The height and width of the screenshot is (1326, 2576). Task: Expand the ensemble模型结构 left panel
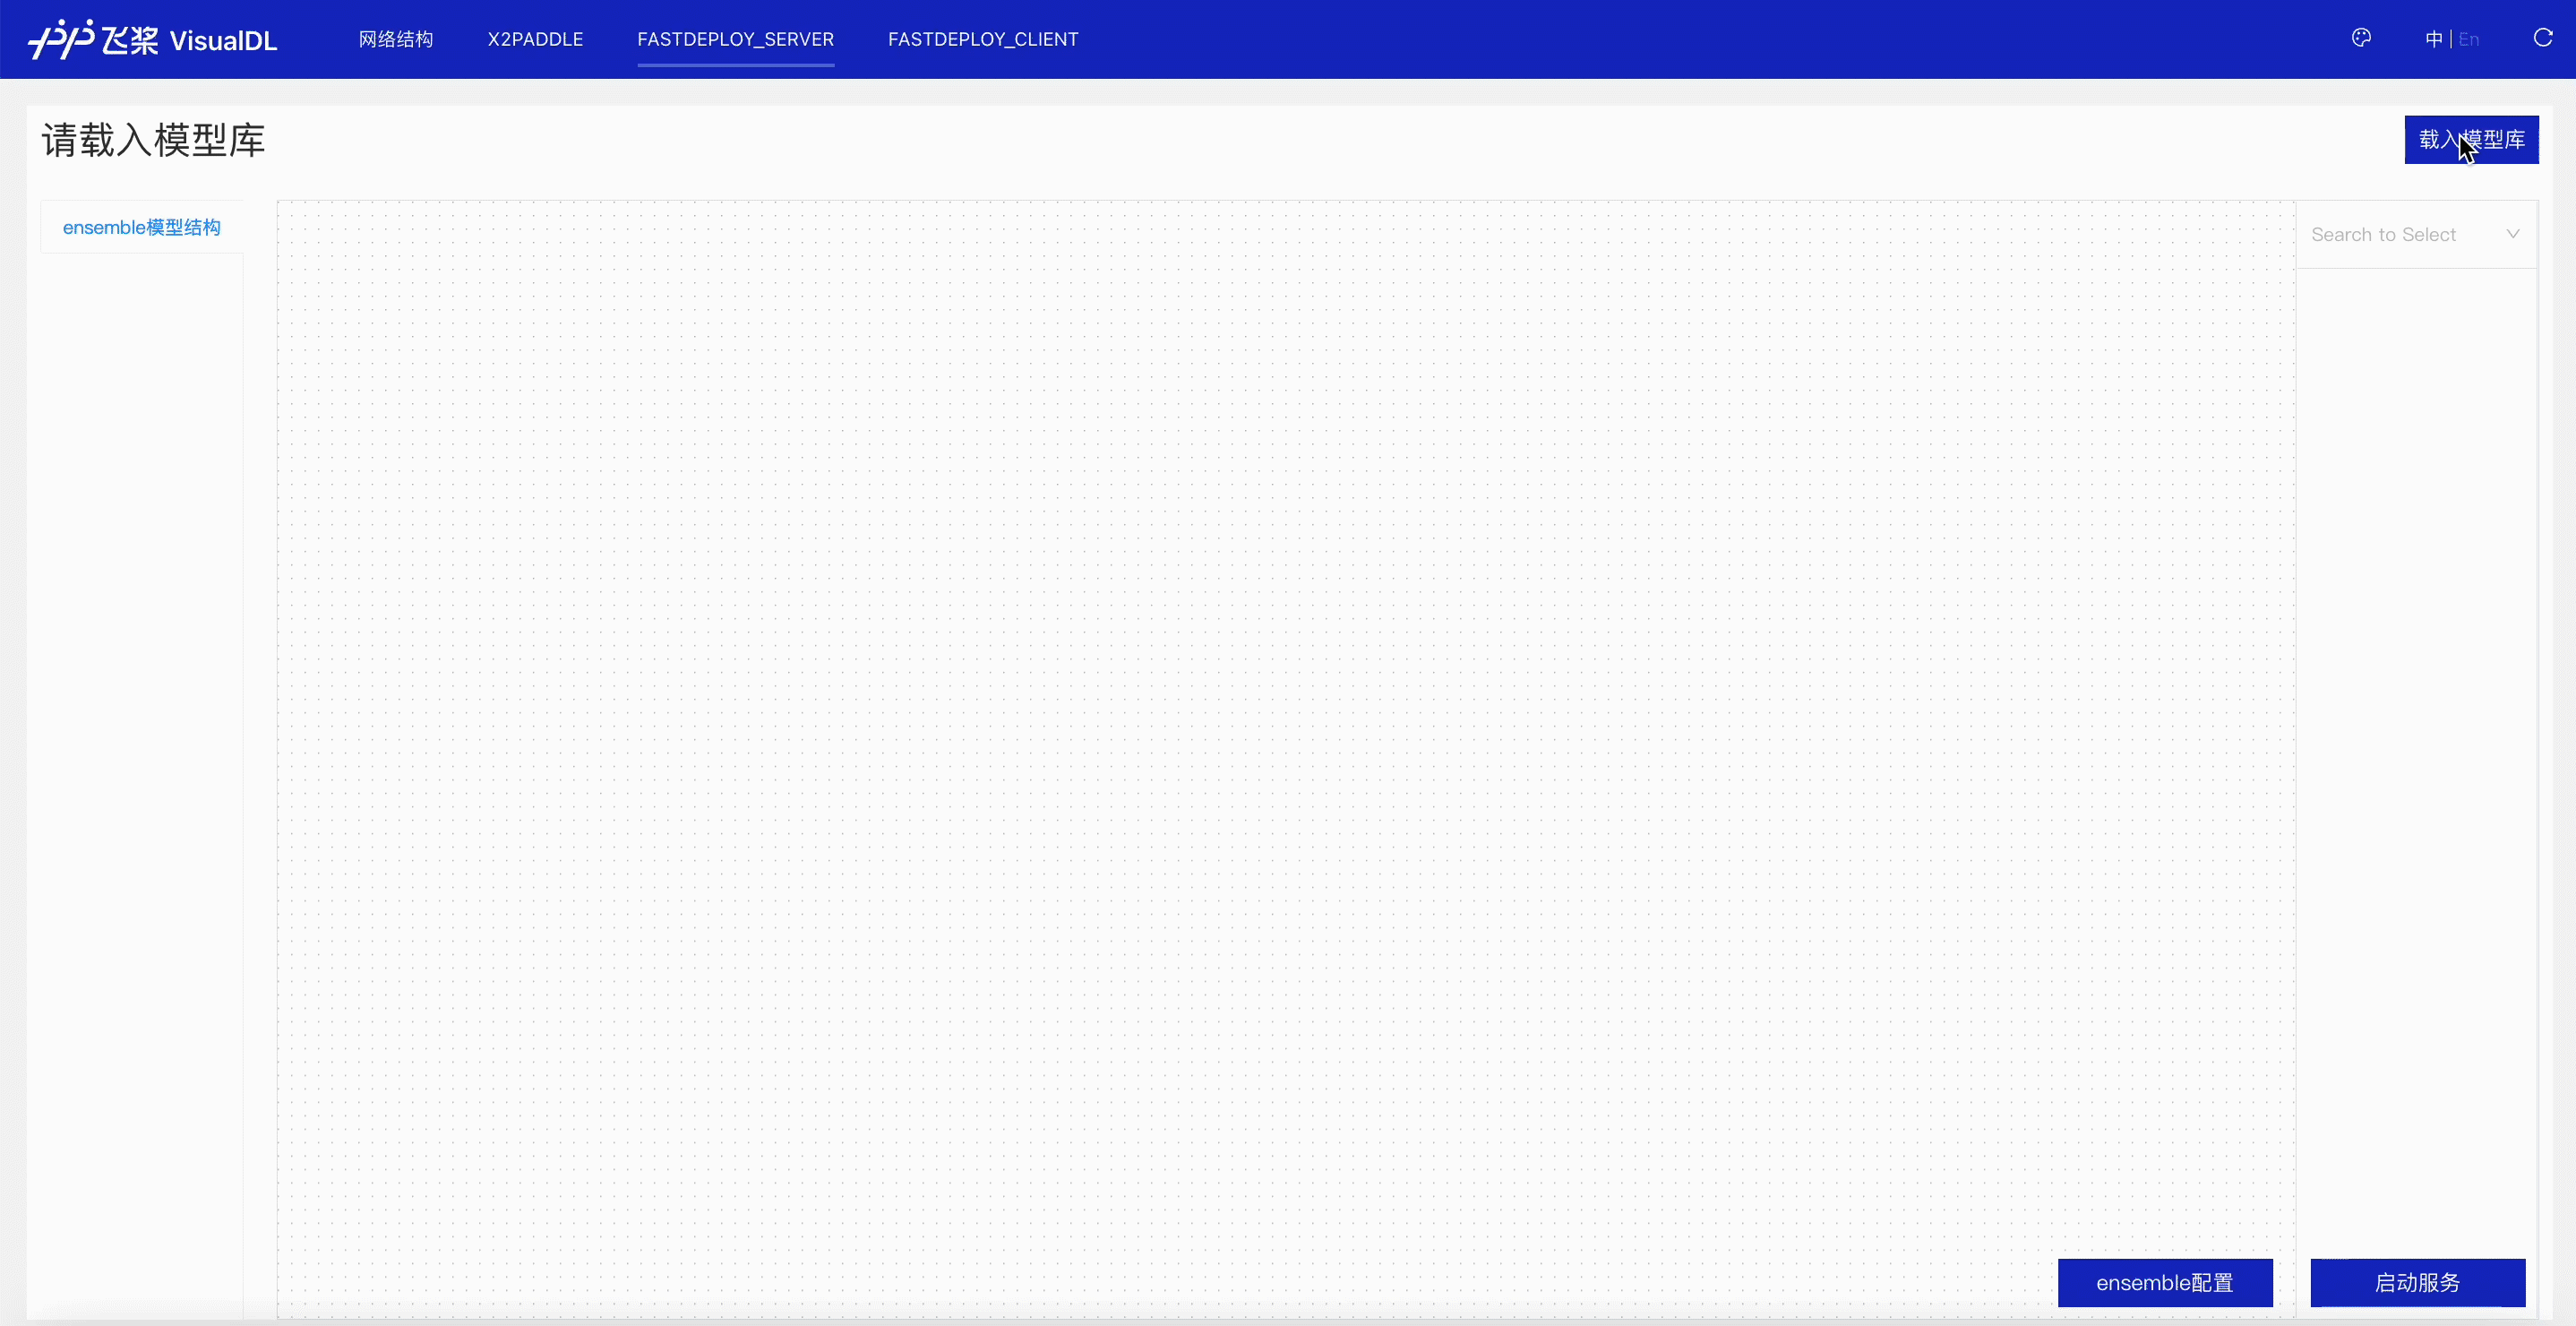click(141, 227)
